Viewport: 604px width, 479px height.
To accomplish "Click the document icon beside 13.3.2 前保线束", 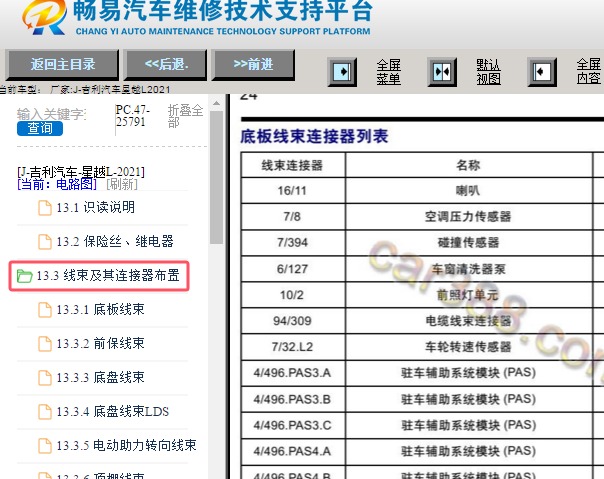I will click(x=45, y=344).
